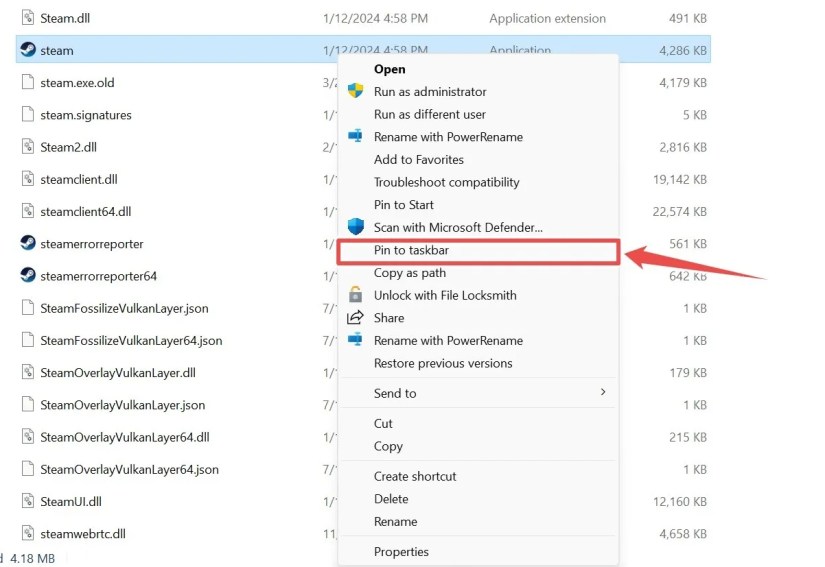Click the Steam icon of steamerrorreporter

28,243
